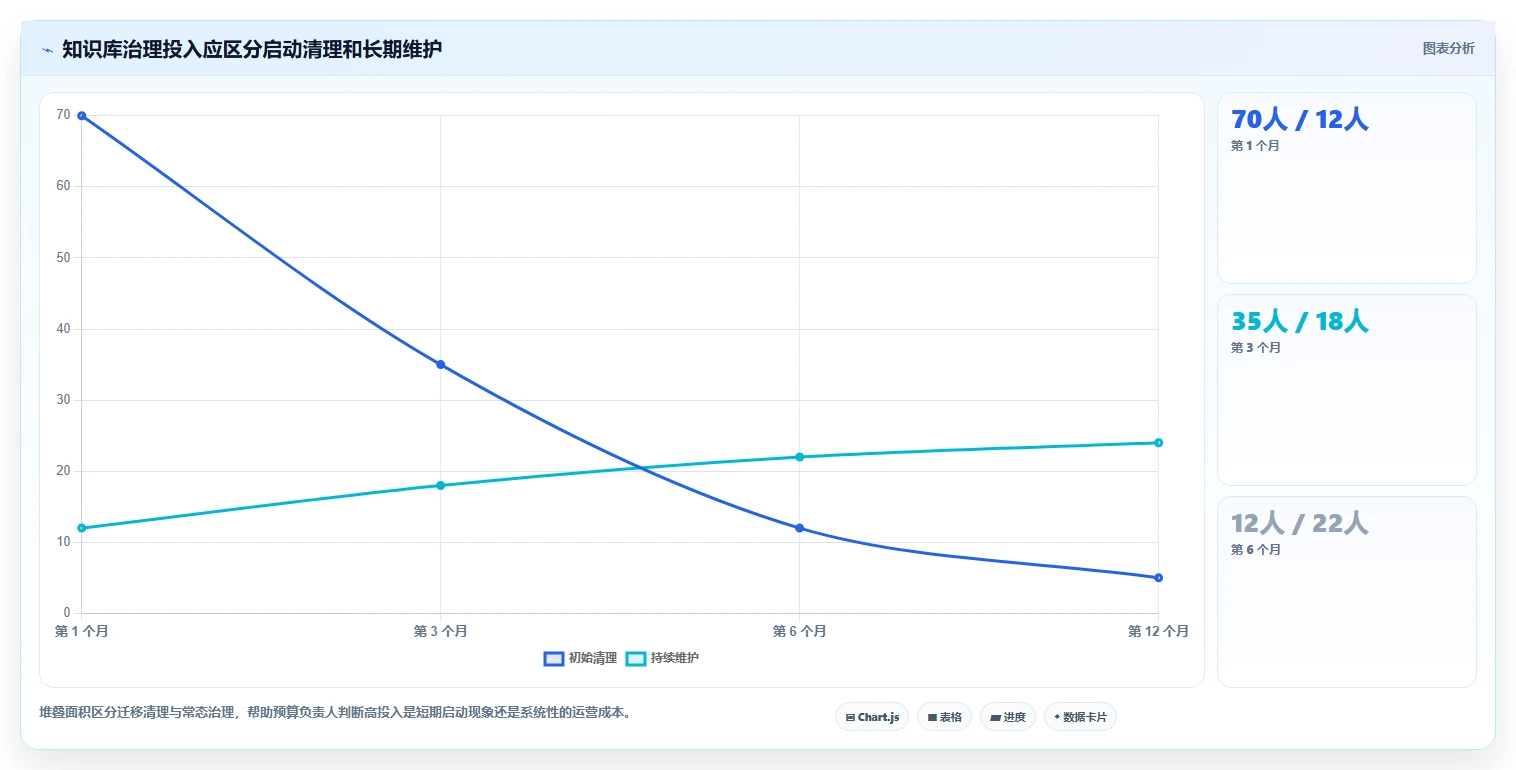Click the 初始清理 data point at 70
The image size is (1516, 770).
[x=81, y=116]
